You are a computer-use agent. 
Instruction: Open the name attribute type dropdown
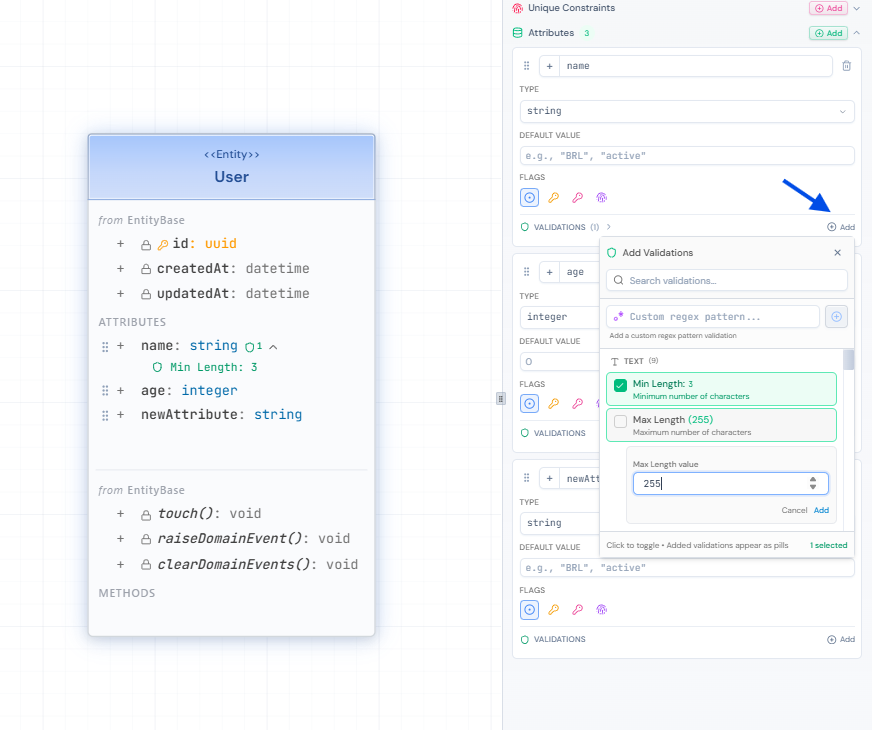(x=687, y=111)
